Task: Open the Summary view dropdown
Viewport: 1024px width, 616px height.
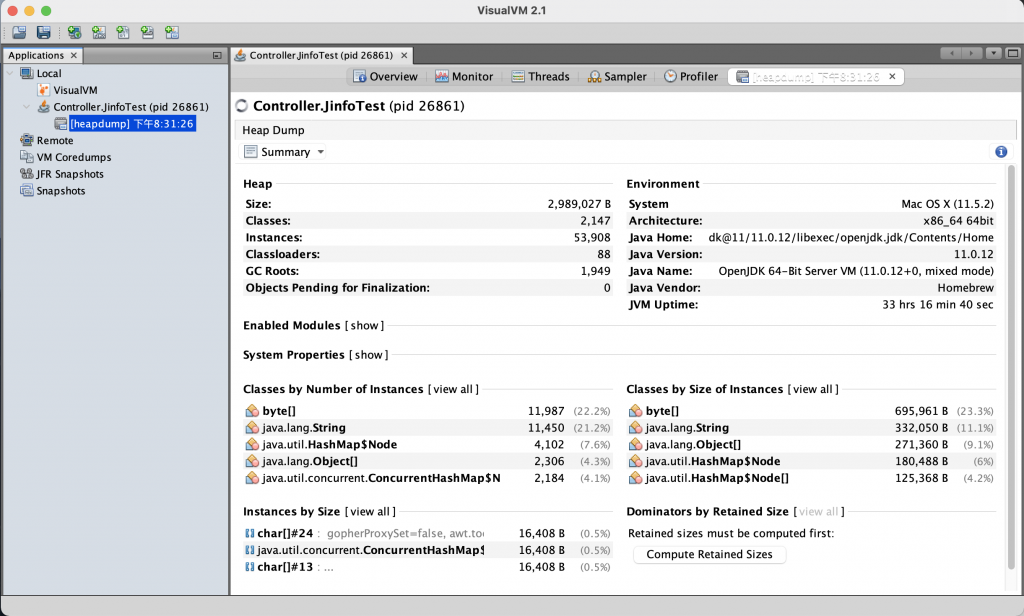Action: 284,152
